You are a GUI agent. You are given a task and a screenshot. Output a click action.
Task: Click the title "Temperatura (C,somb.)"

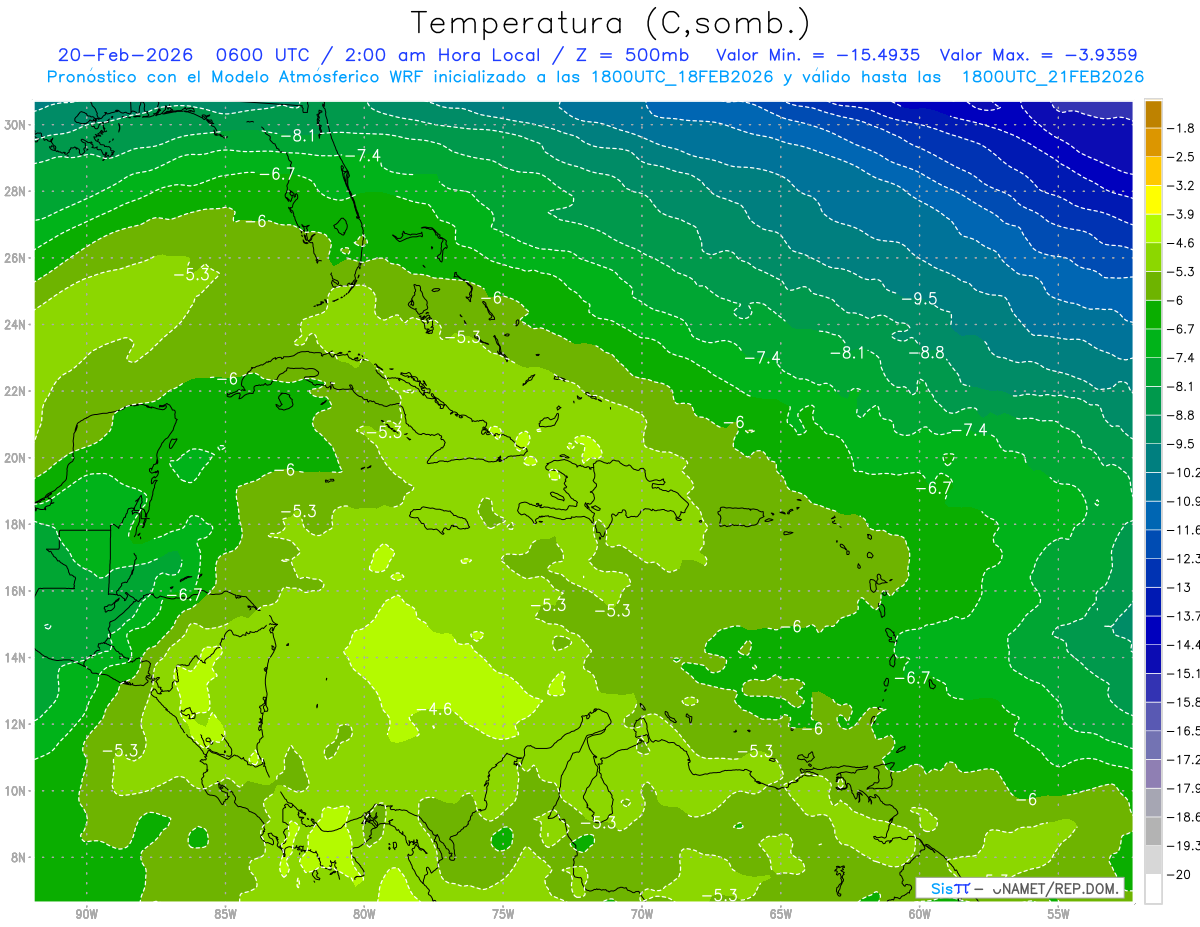(610, 23)
